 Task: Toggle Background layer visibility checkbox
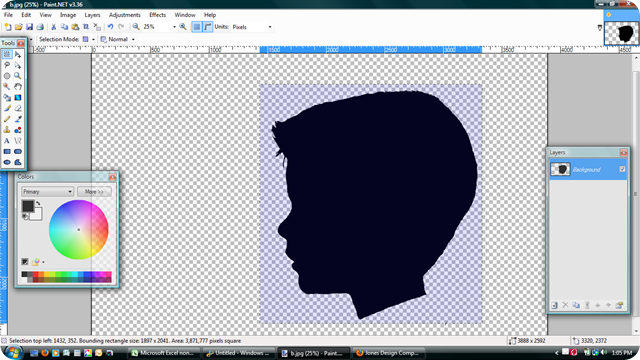click(x=622, y=169)
